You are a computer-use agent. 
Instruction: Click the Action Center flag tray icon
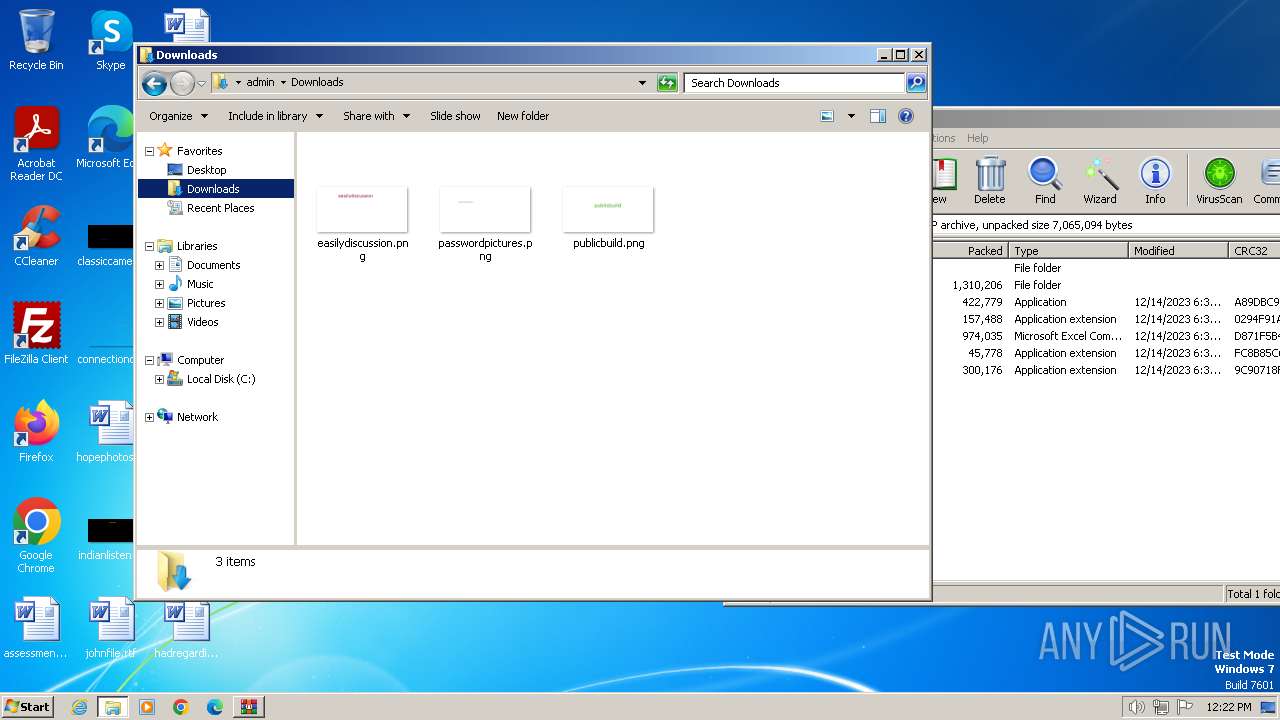tap(1184, 707)
